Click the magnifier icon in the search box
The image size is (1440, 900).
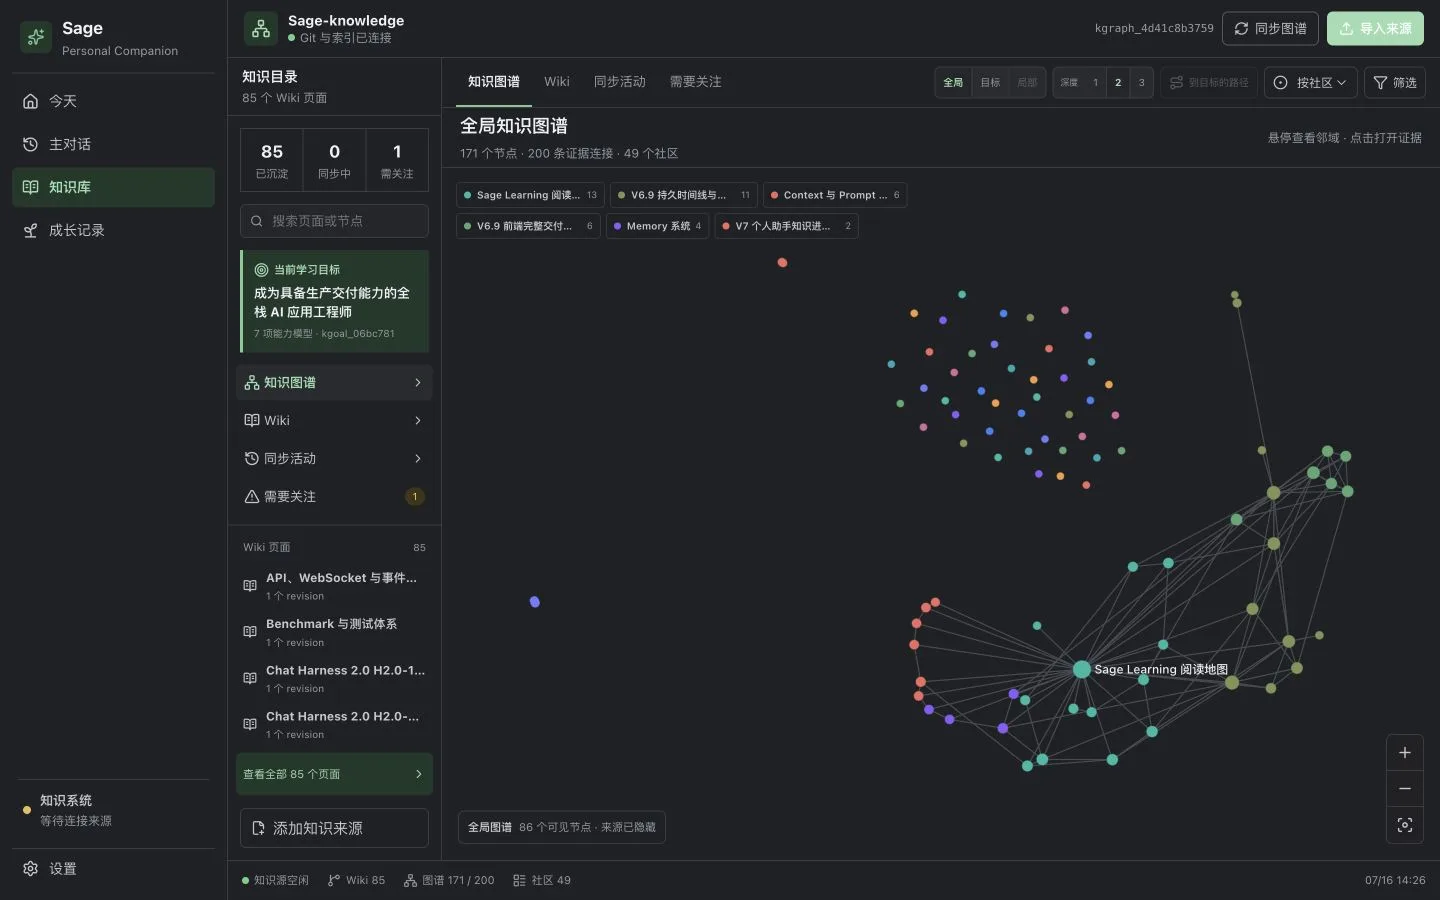pyautogui.click(x=257, y=221)
